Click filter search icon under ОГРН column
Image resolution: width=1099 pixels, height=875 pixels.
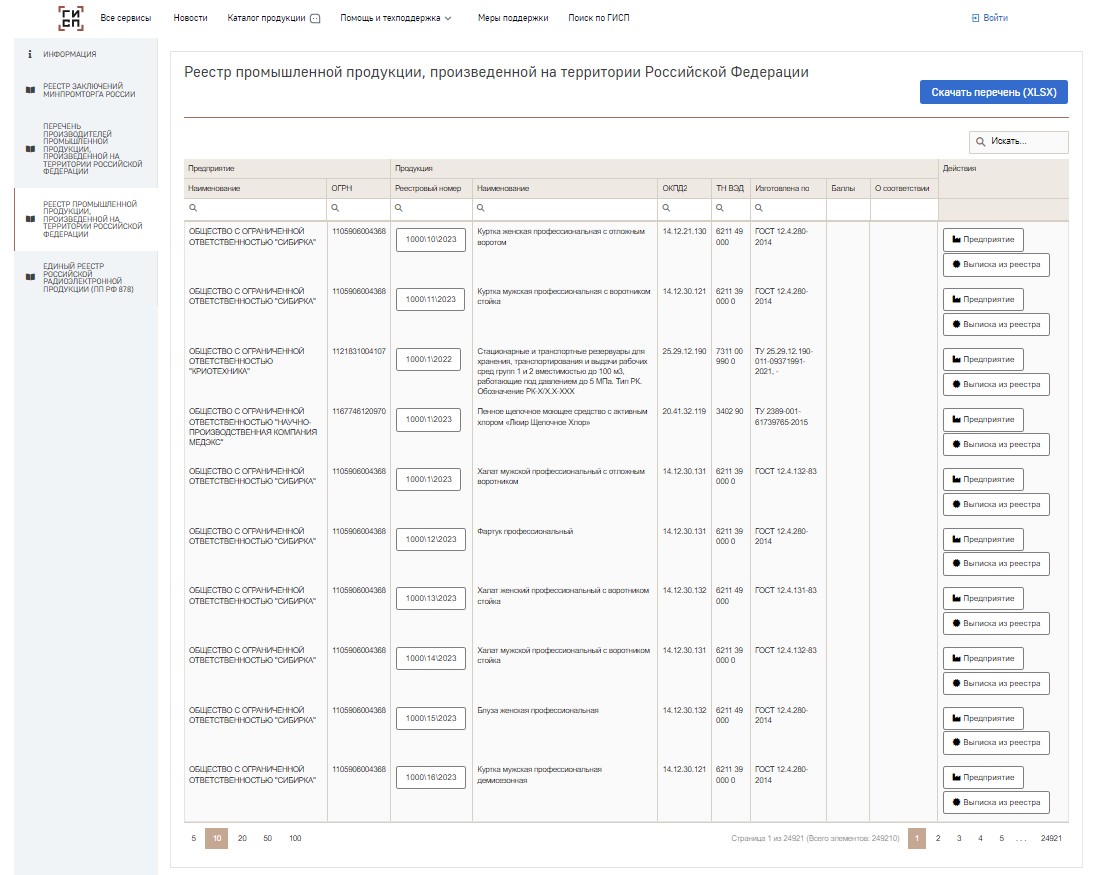click(x=336, y=208)
